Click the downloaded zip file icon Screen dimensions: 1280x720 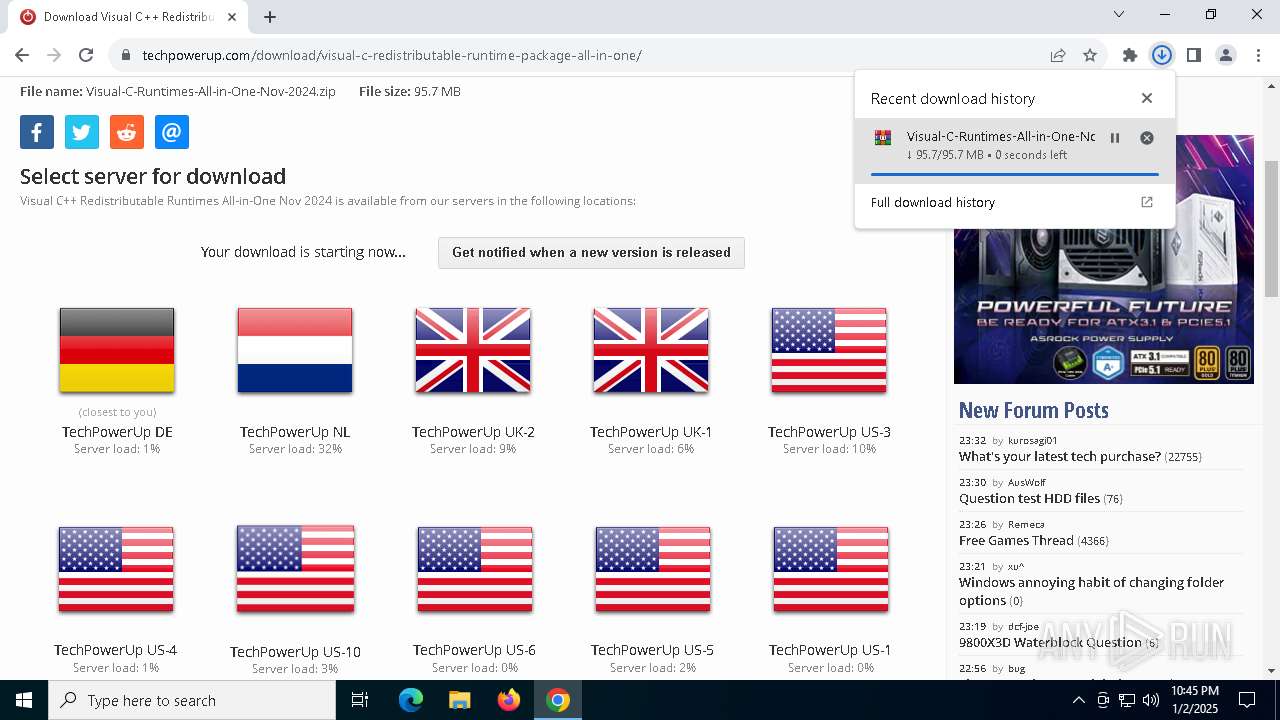[x=883, y=138]
